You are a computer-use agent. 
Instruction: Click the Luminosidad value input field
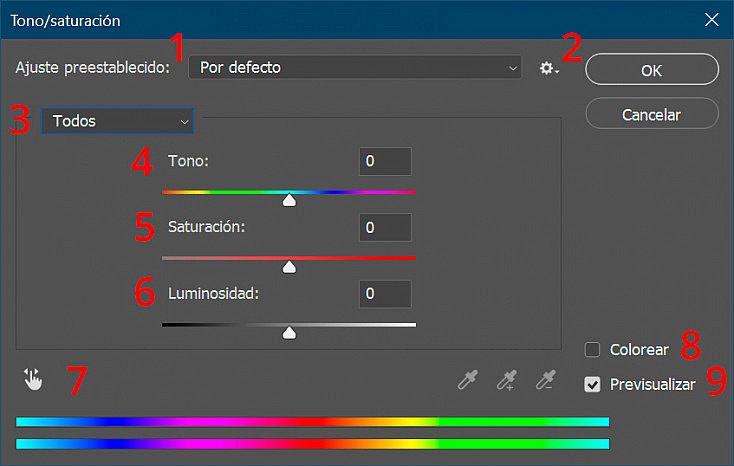(385, 294)
